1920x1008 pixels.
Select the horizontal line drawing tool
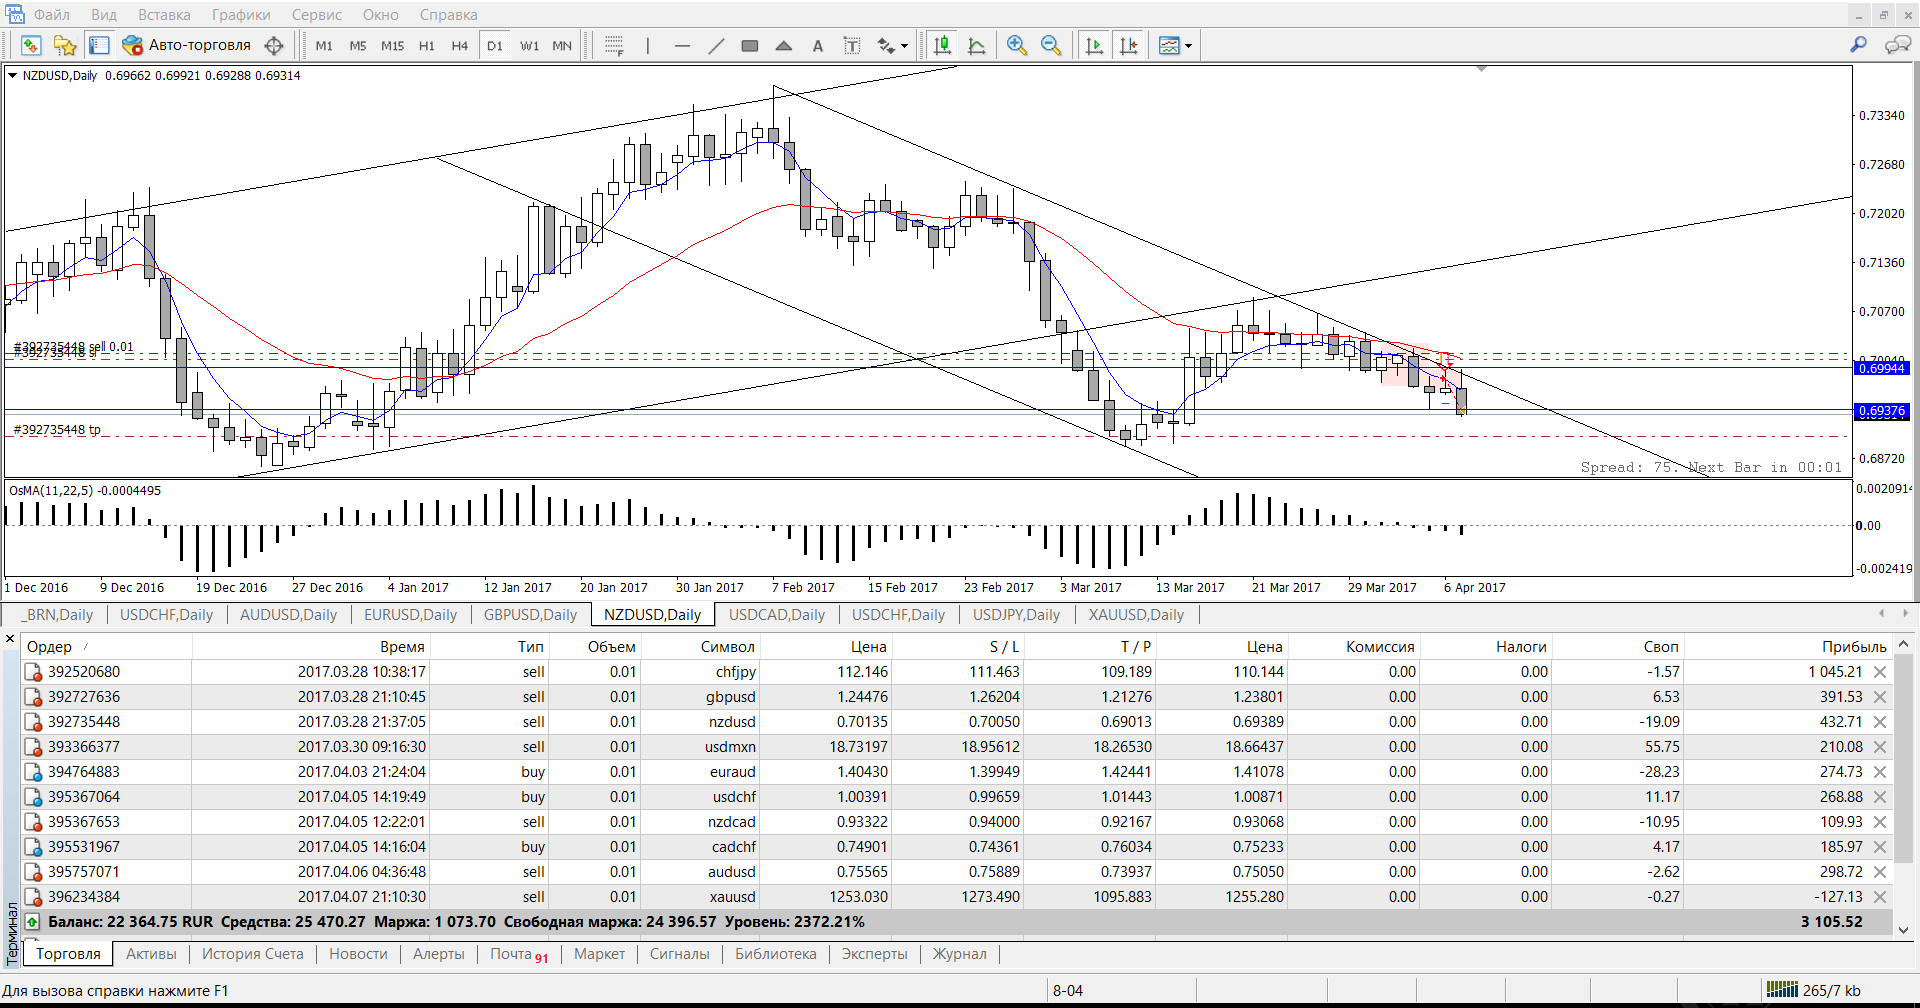[x=682, y=45]
